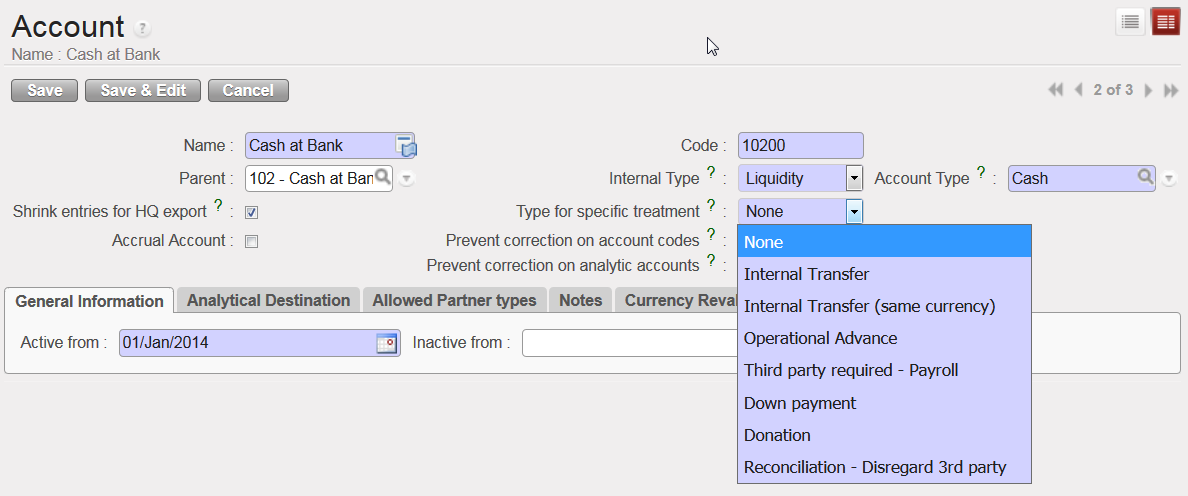Click the Cancel button

coord(248,90)
